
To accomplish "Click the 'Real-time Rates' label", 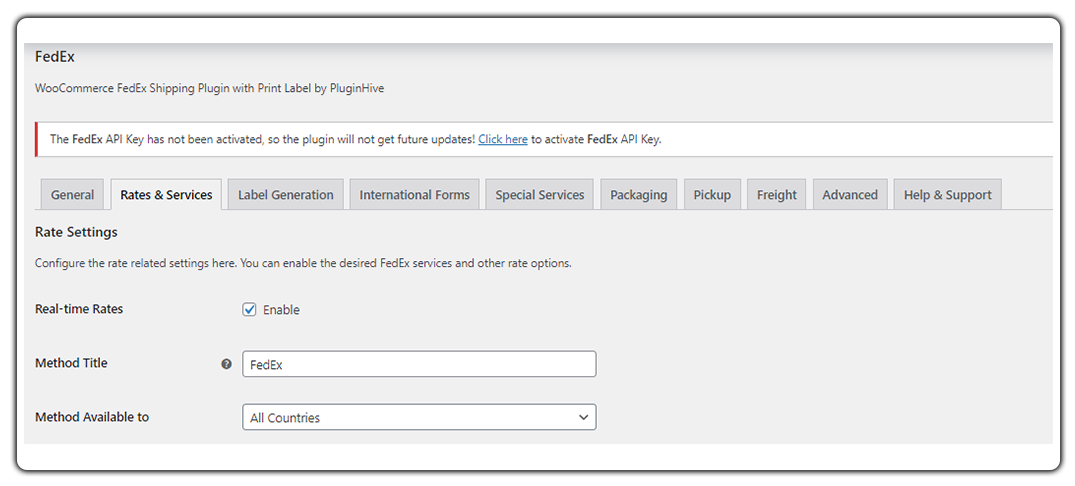I will click(x=79, y=308).
